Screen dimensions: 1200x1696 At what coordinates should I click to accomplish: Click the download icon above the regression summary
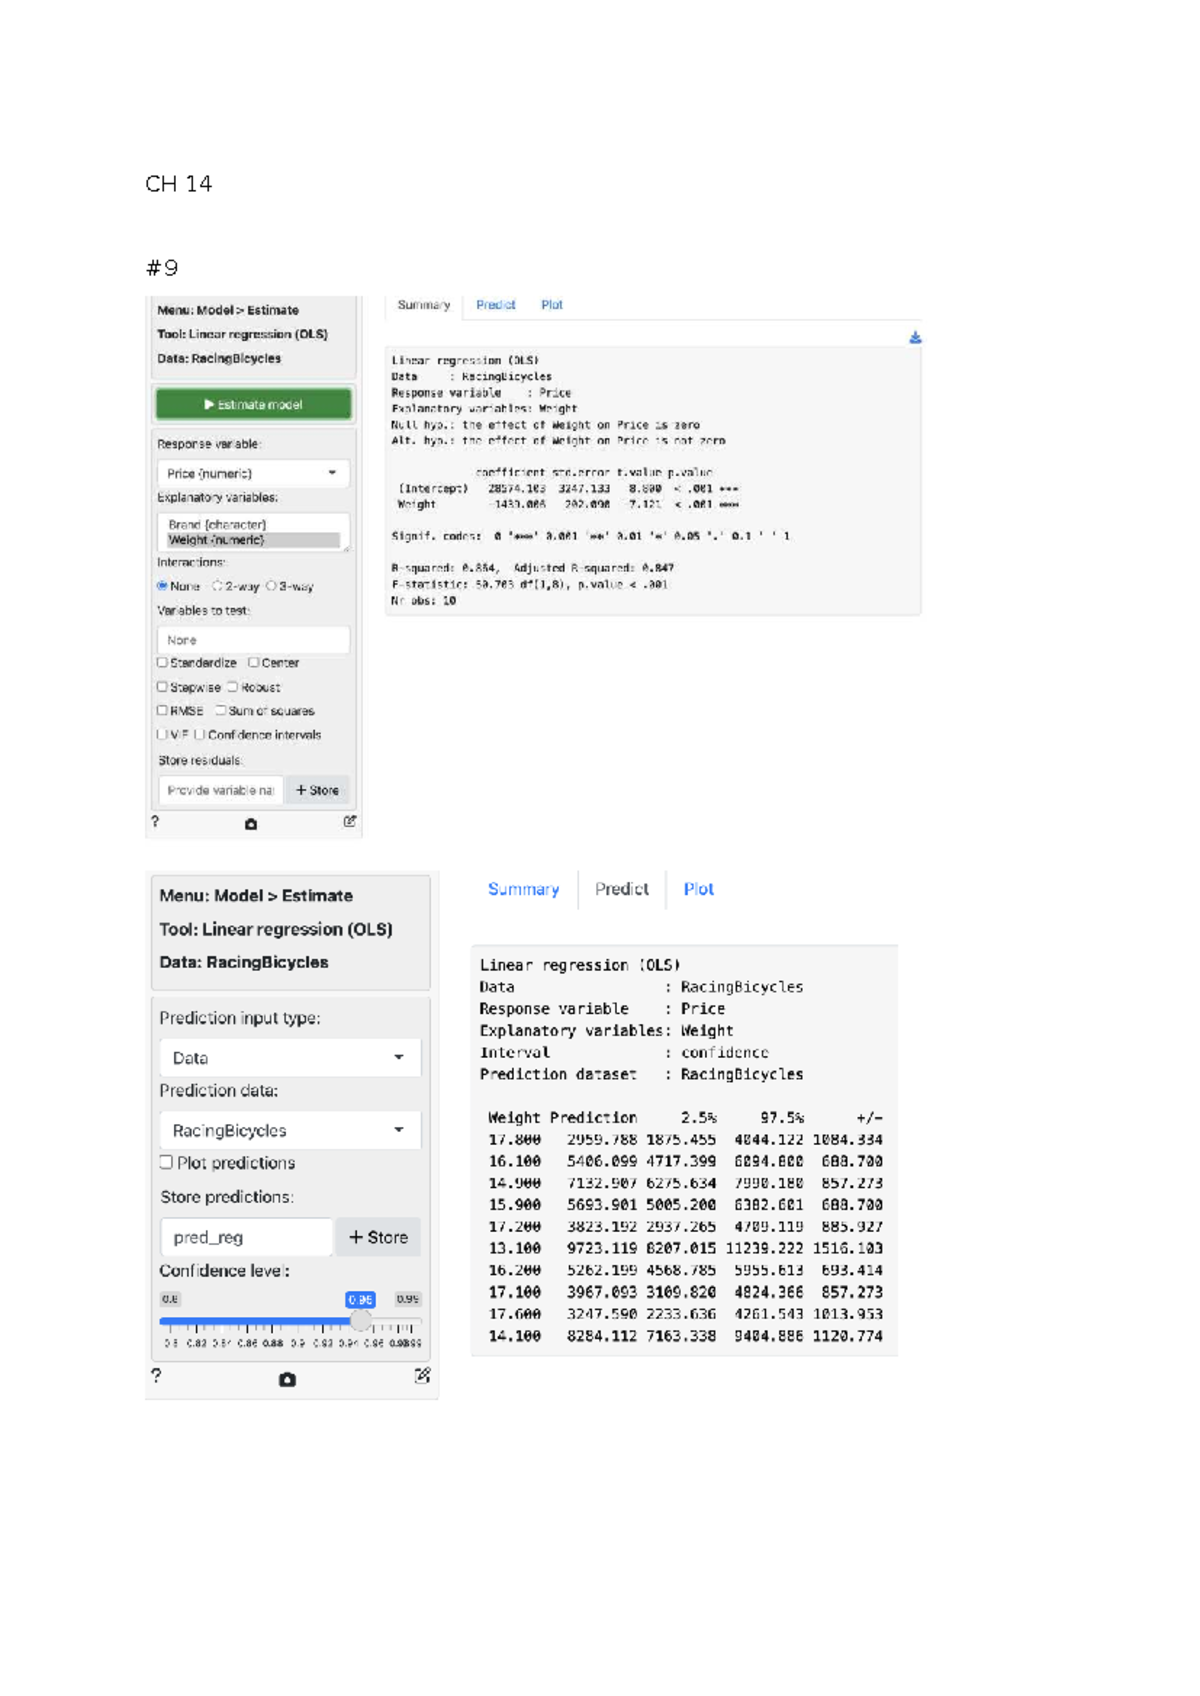tap(915, 338)
